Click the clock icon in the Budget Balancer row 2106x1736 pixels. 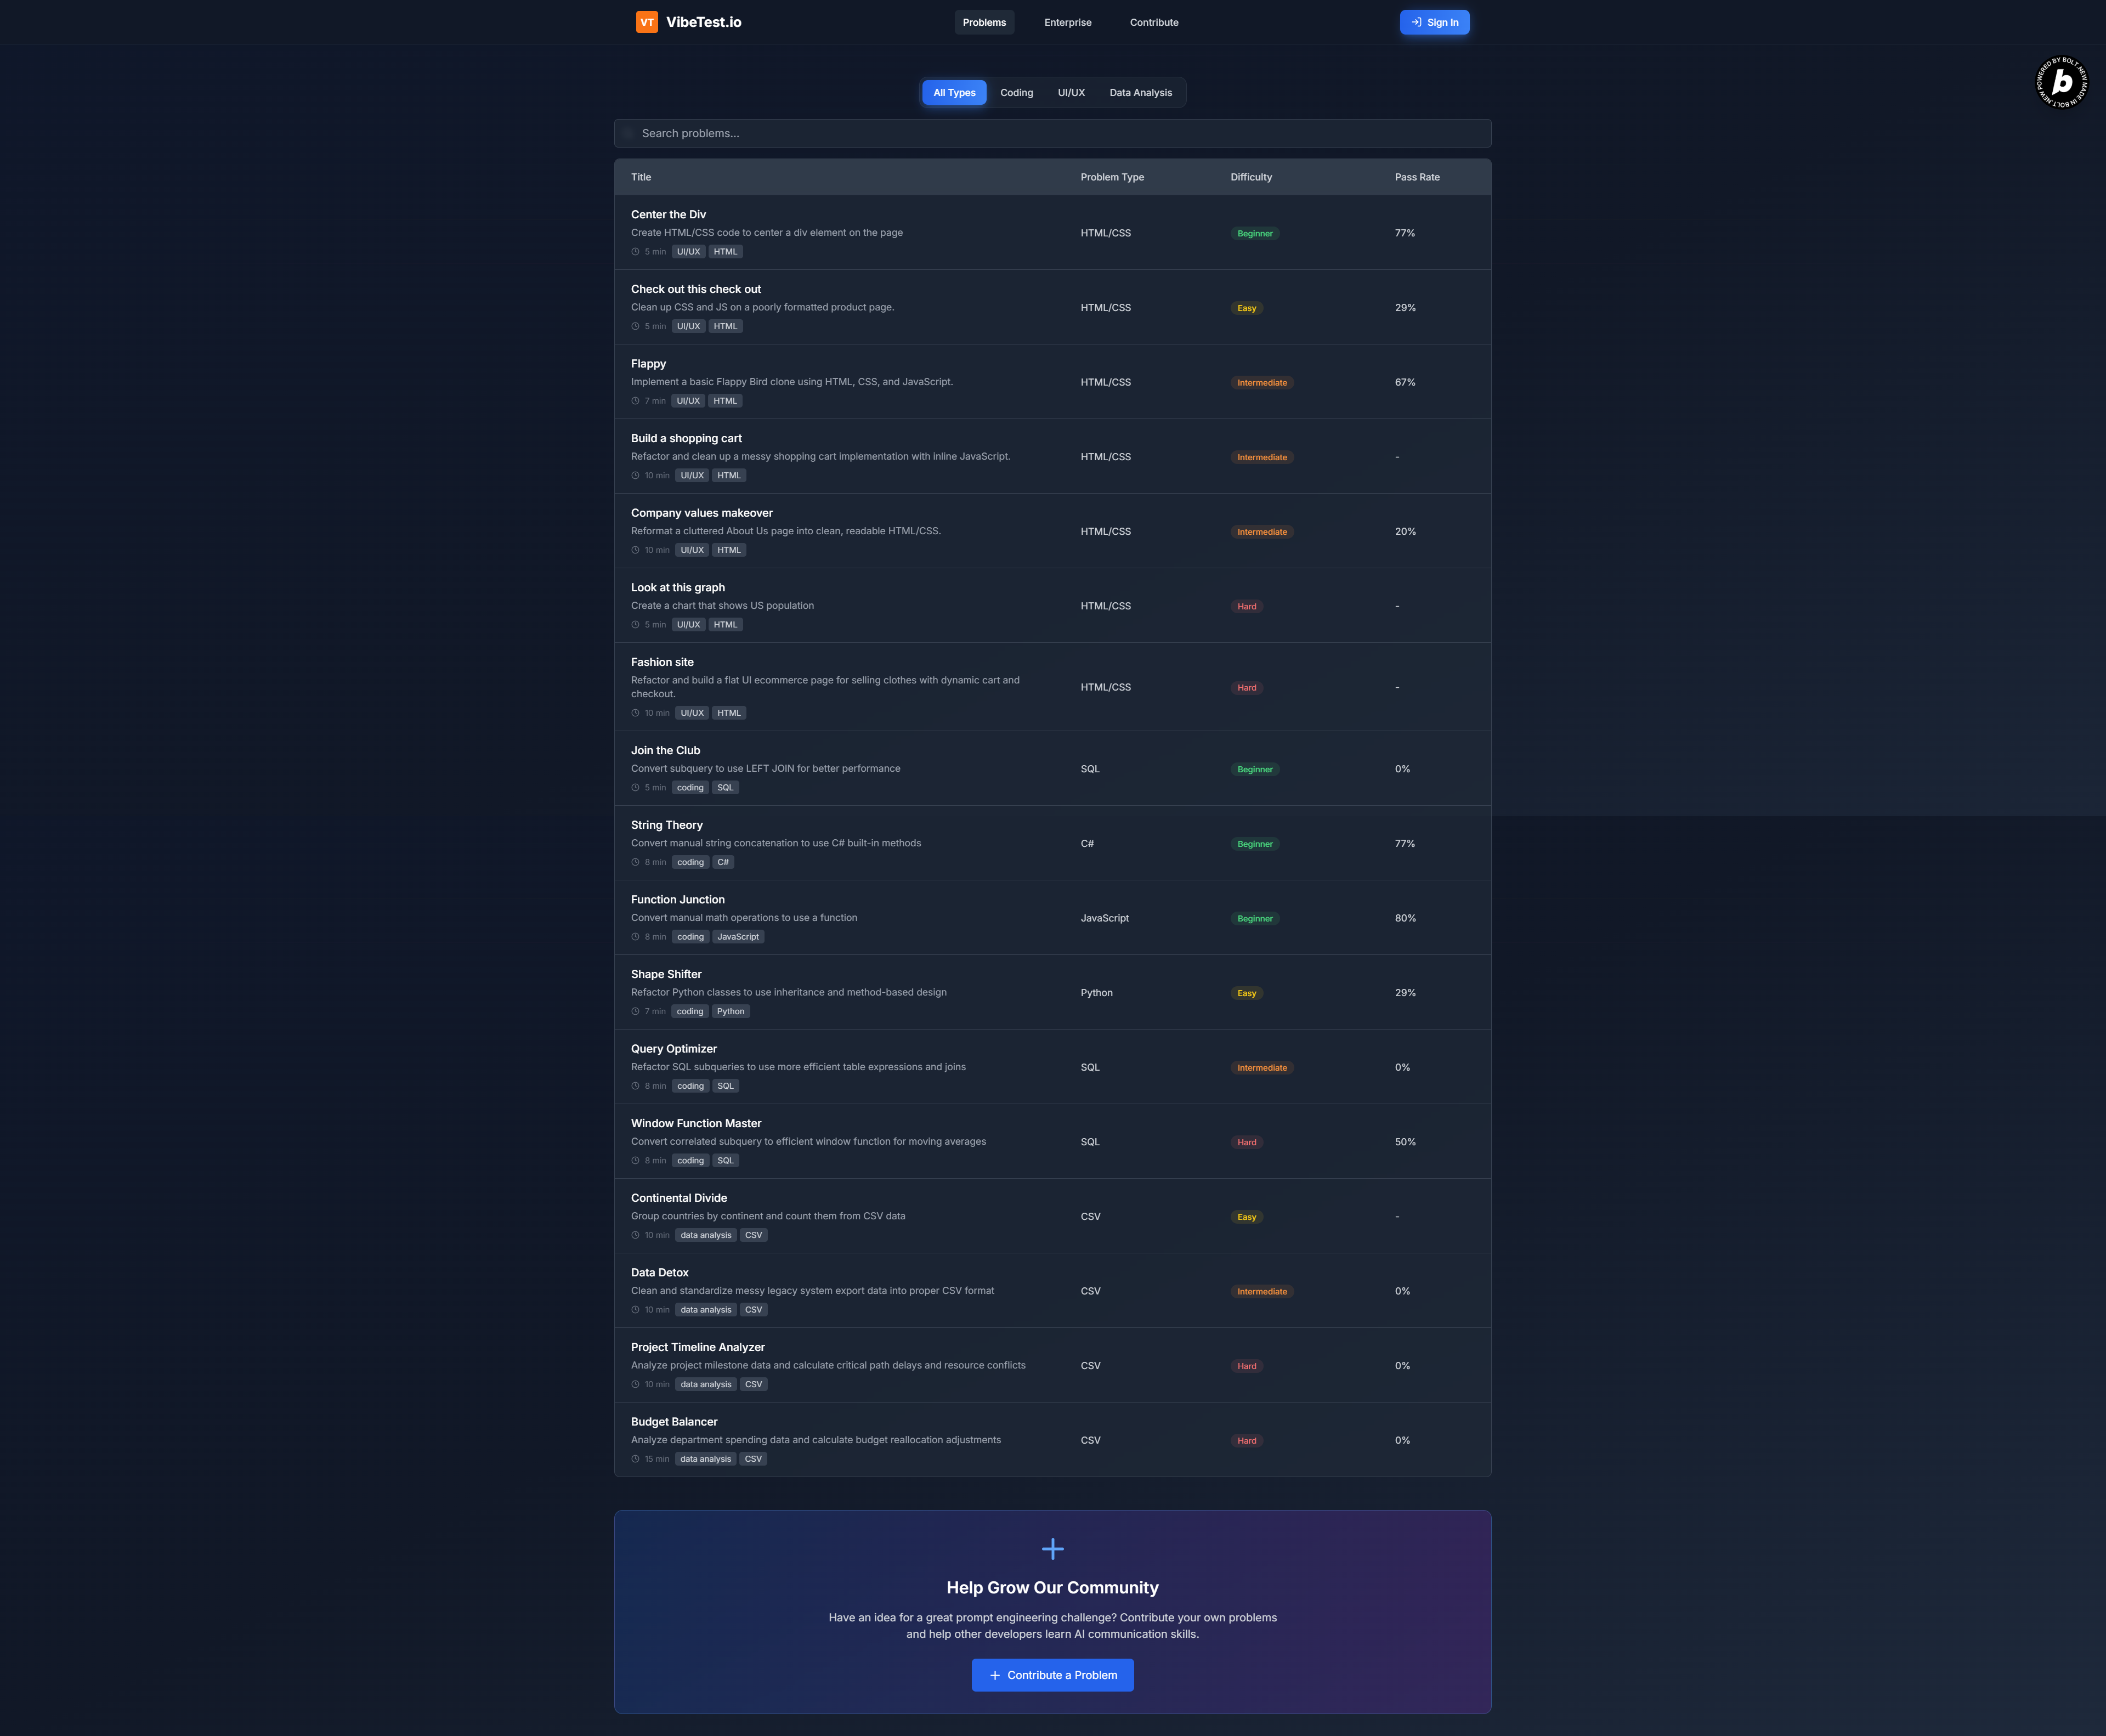click(635, 1459)
